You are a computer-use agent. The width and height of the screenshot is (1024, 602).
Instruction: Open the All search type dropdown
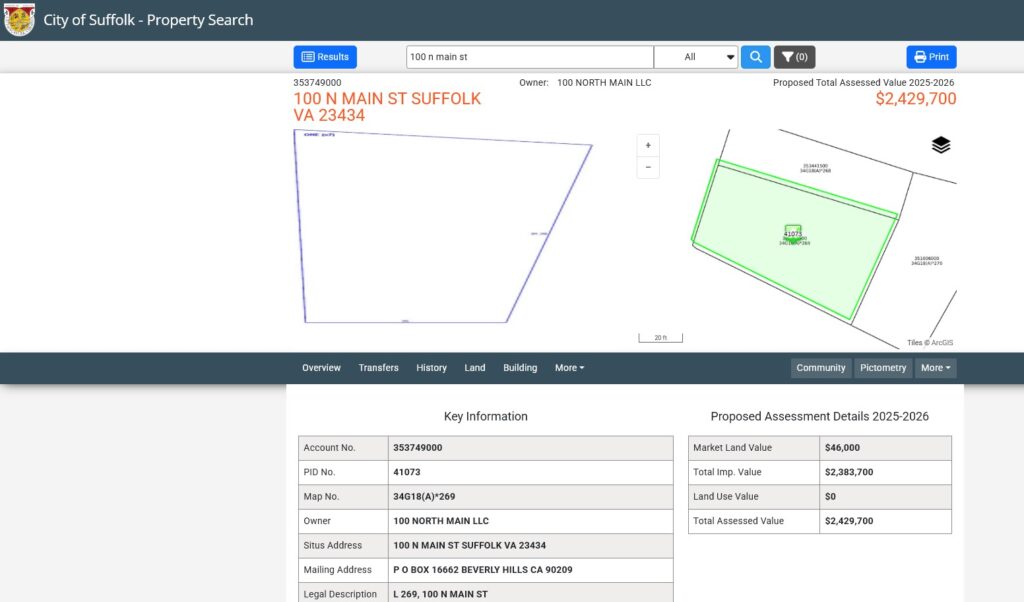coord(696,57)
